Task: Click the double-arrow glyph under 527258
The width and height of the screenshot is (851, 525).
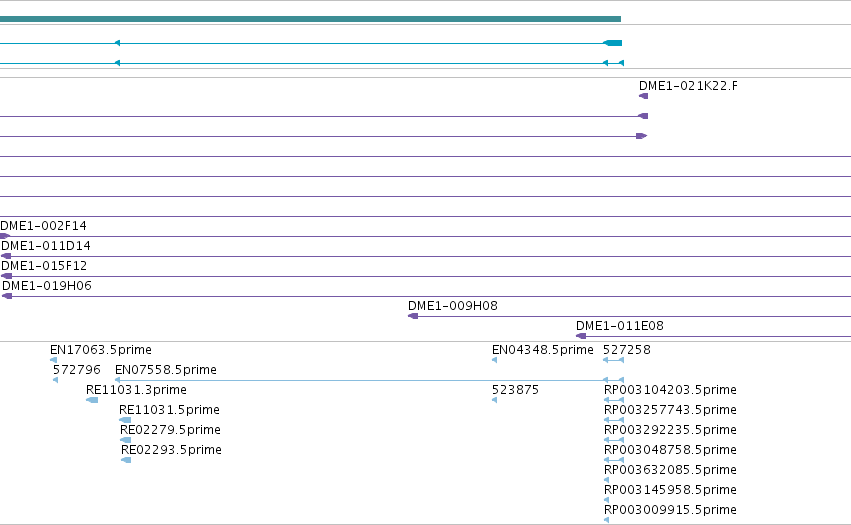Action: pos(613,360)
